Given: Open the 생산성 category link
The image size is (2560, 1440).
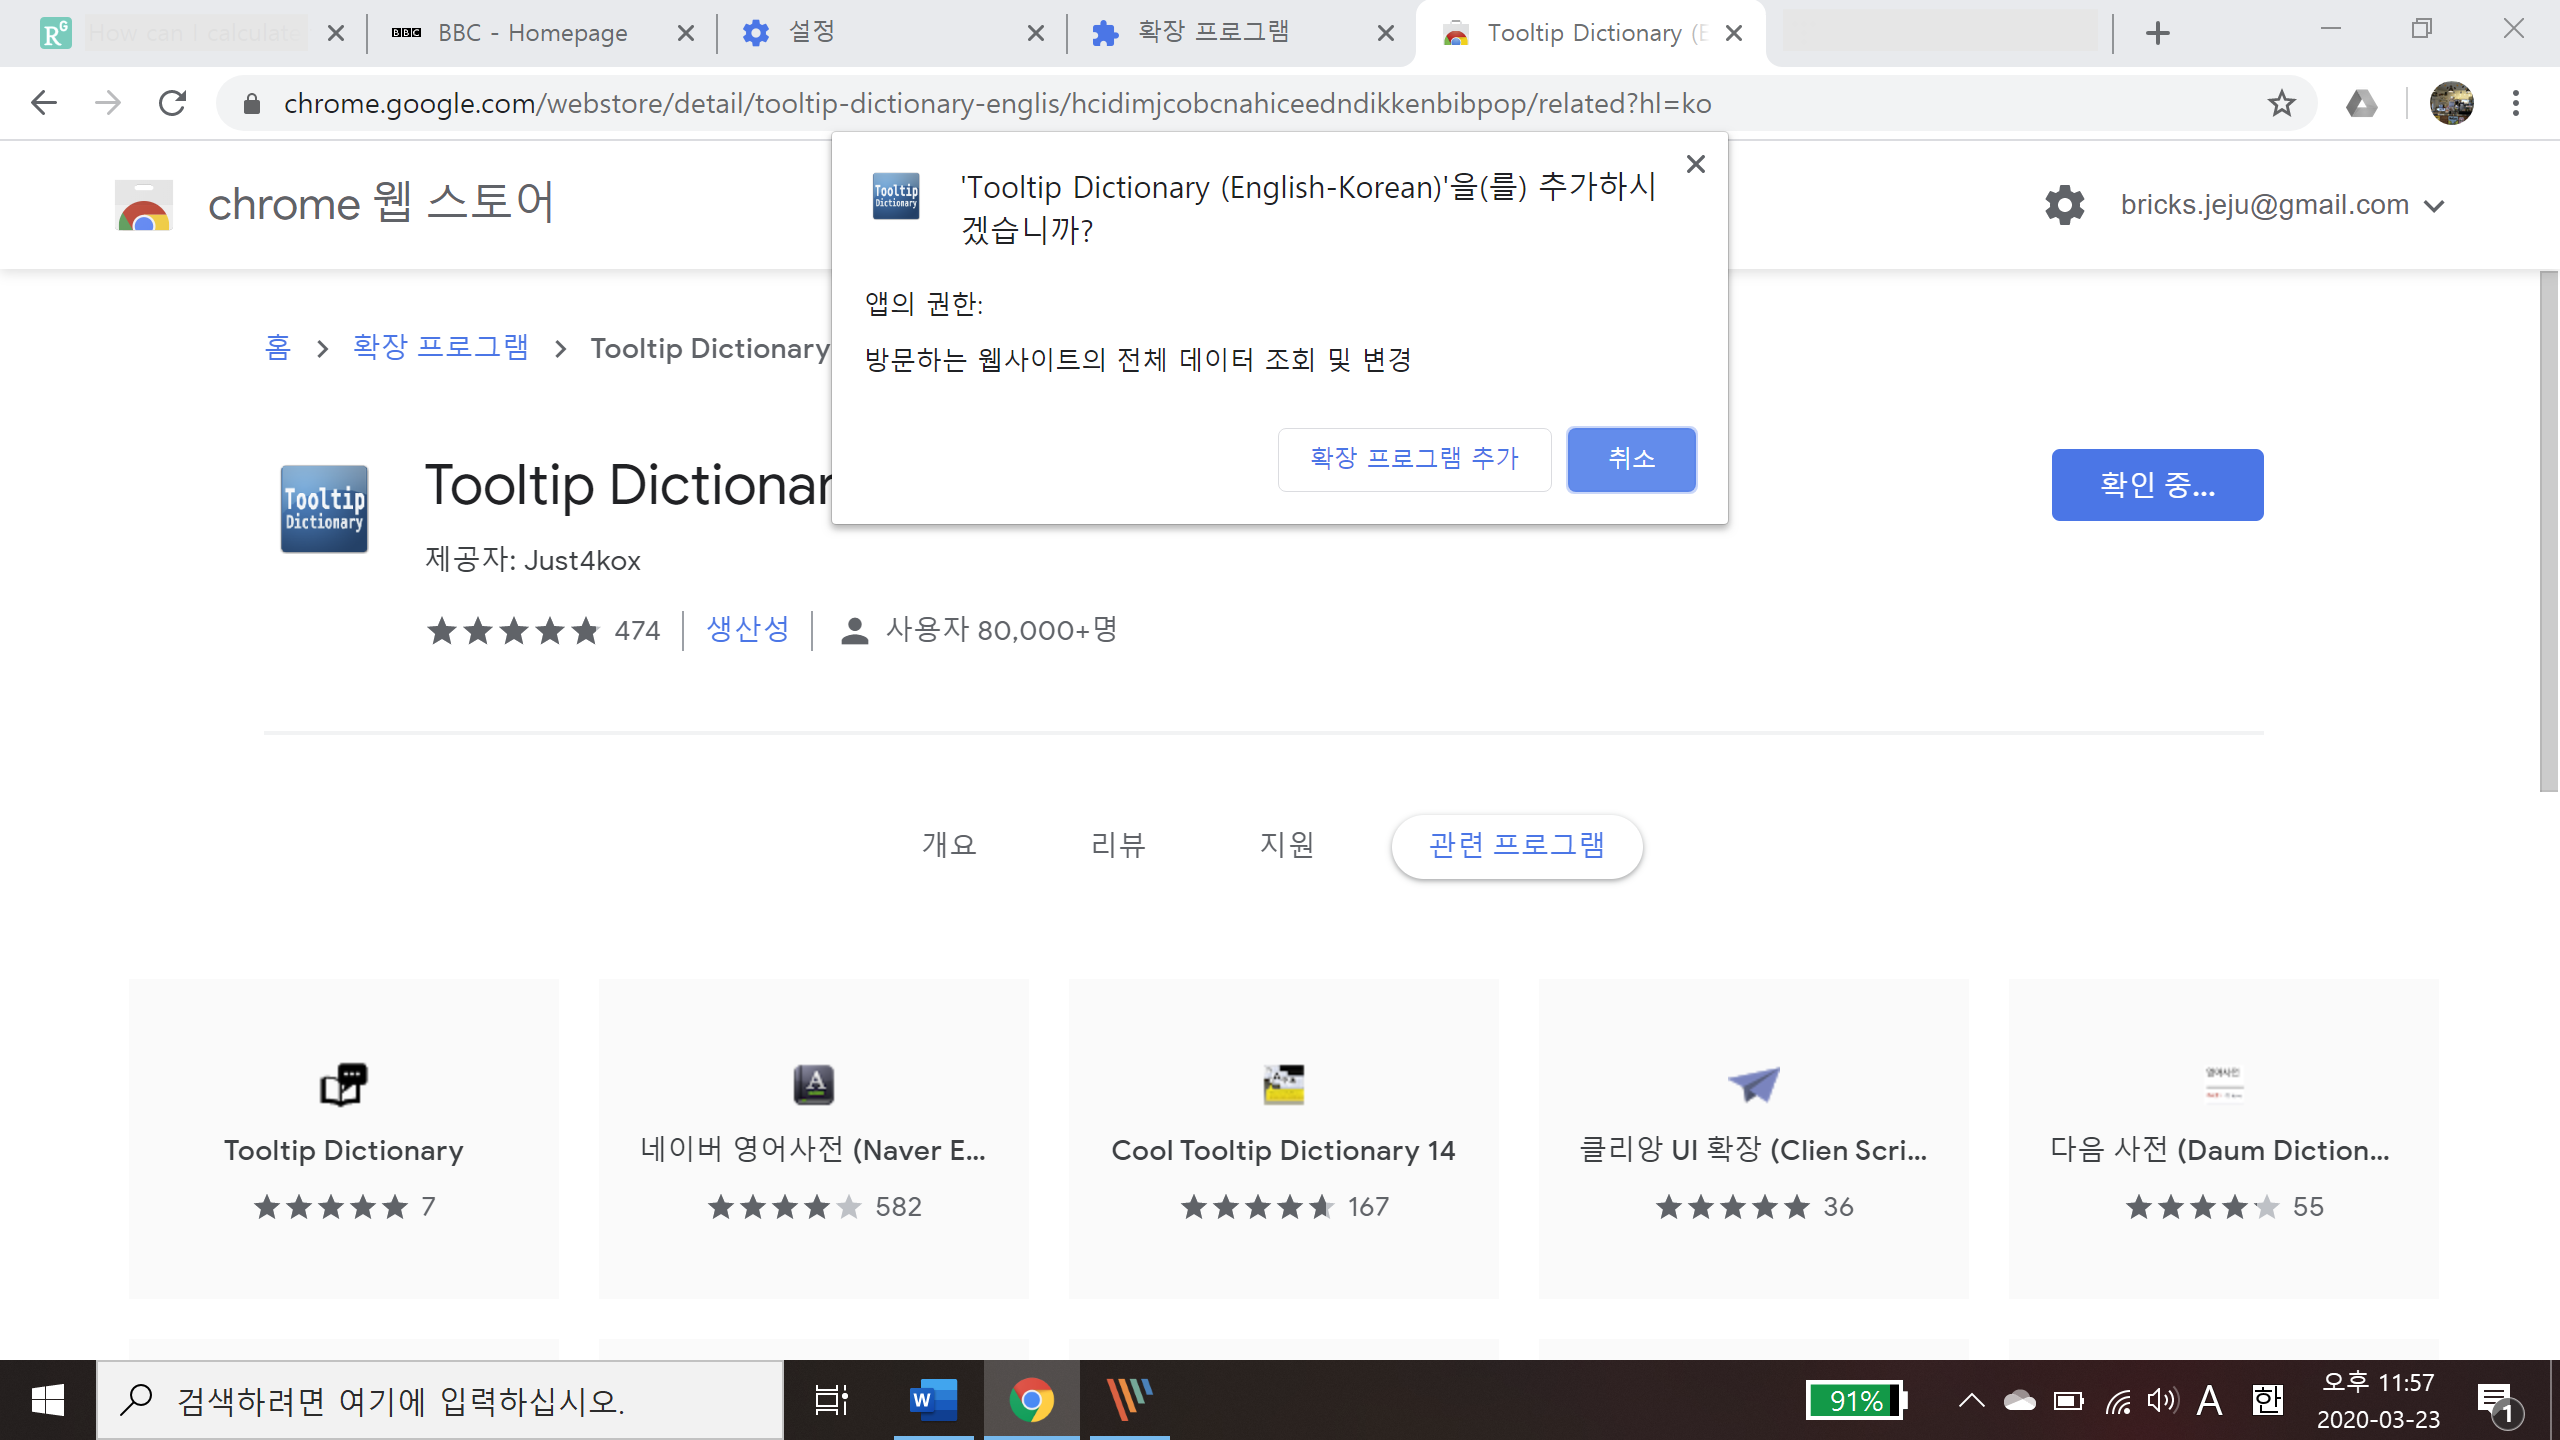Looking at the screenshot, I should pos(748,630).
